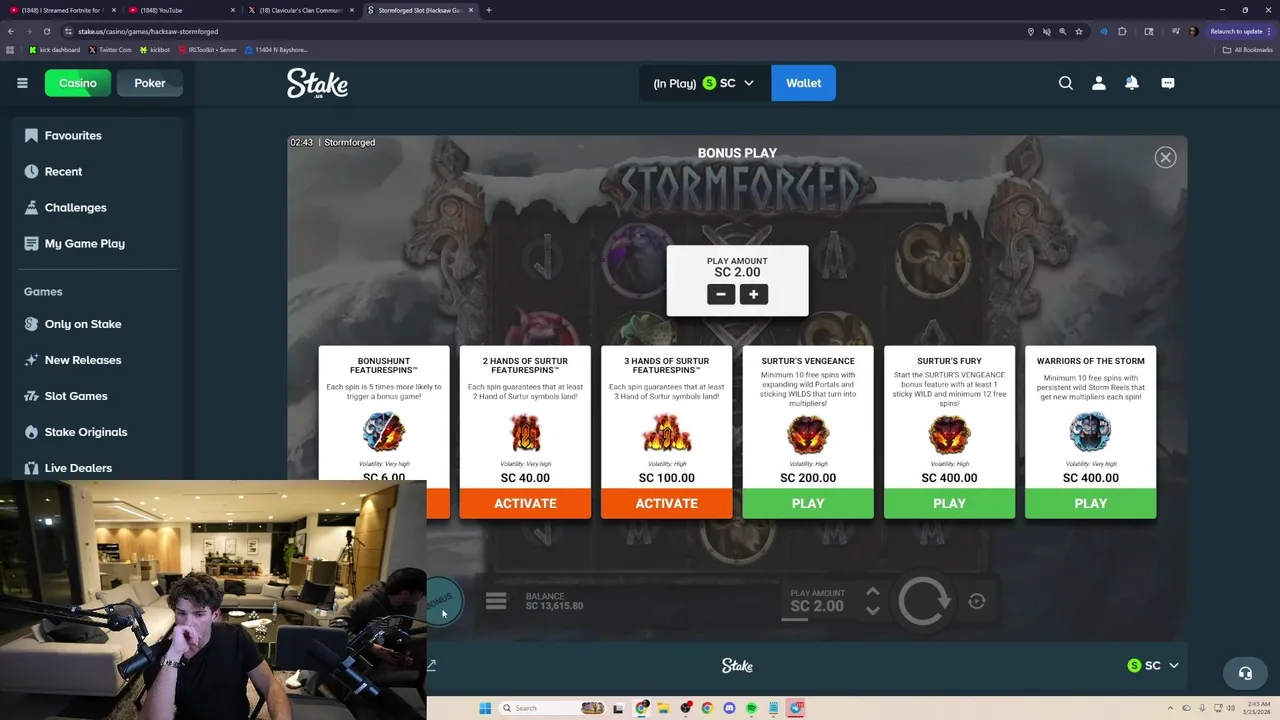
Task: Raise the play amount with up arrow
Action: 873,592
